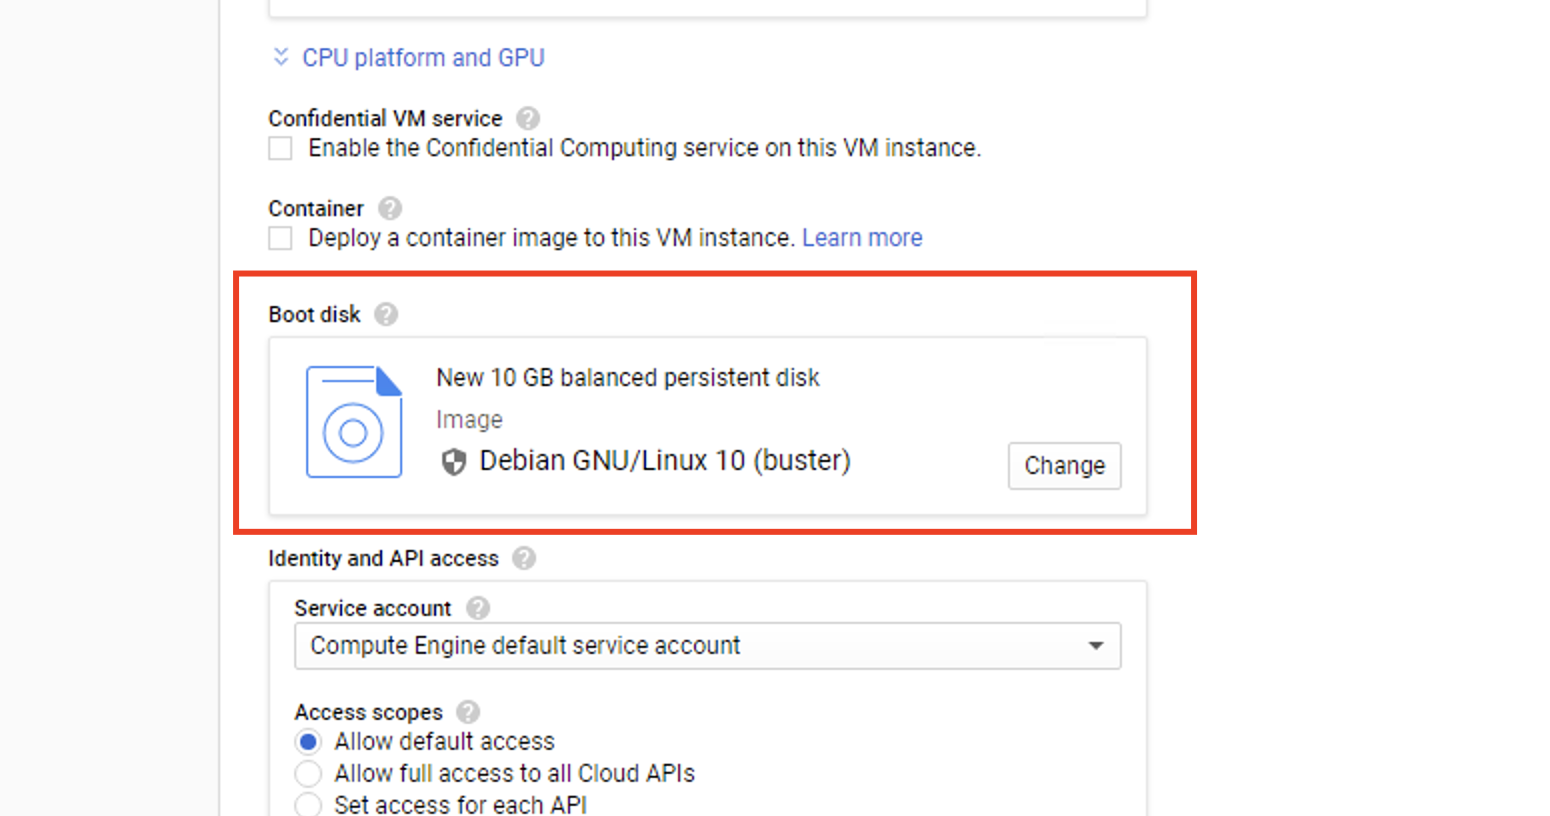Select Allow default access radio button
Viewport: 1550px width, 816px height.
(308, 742)
